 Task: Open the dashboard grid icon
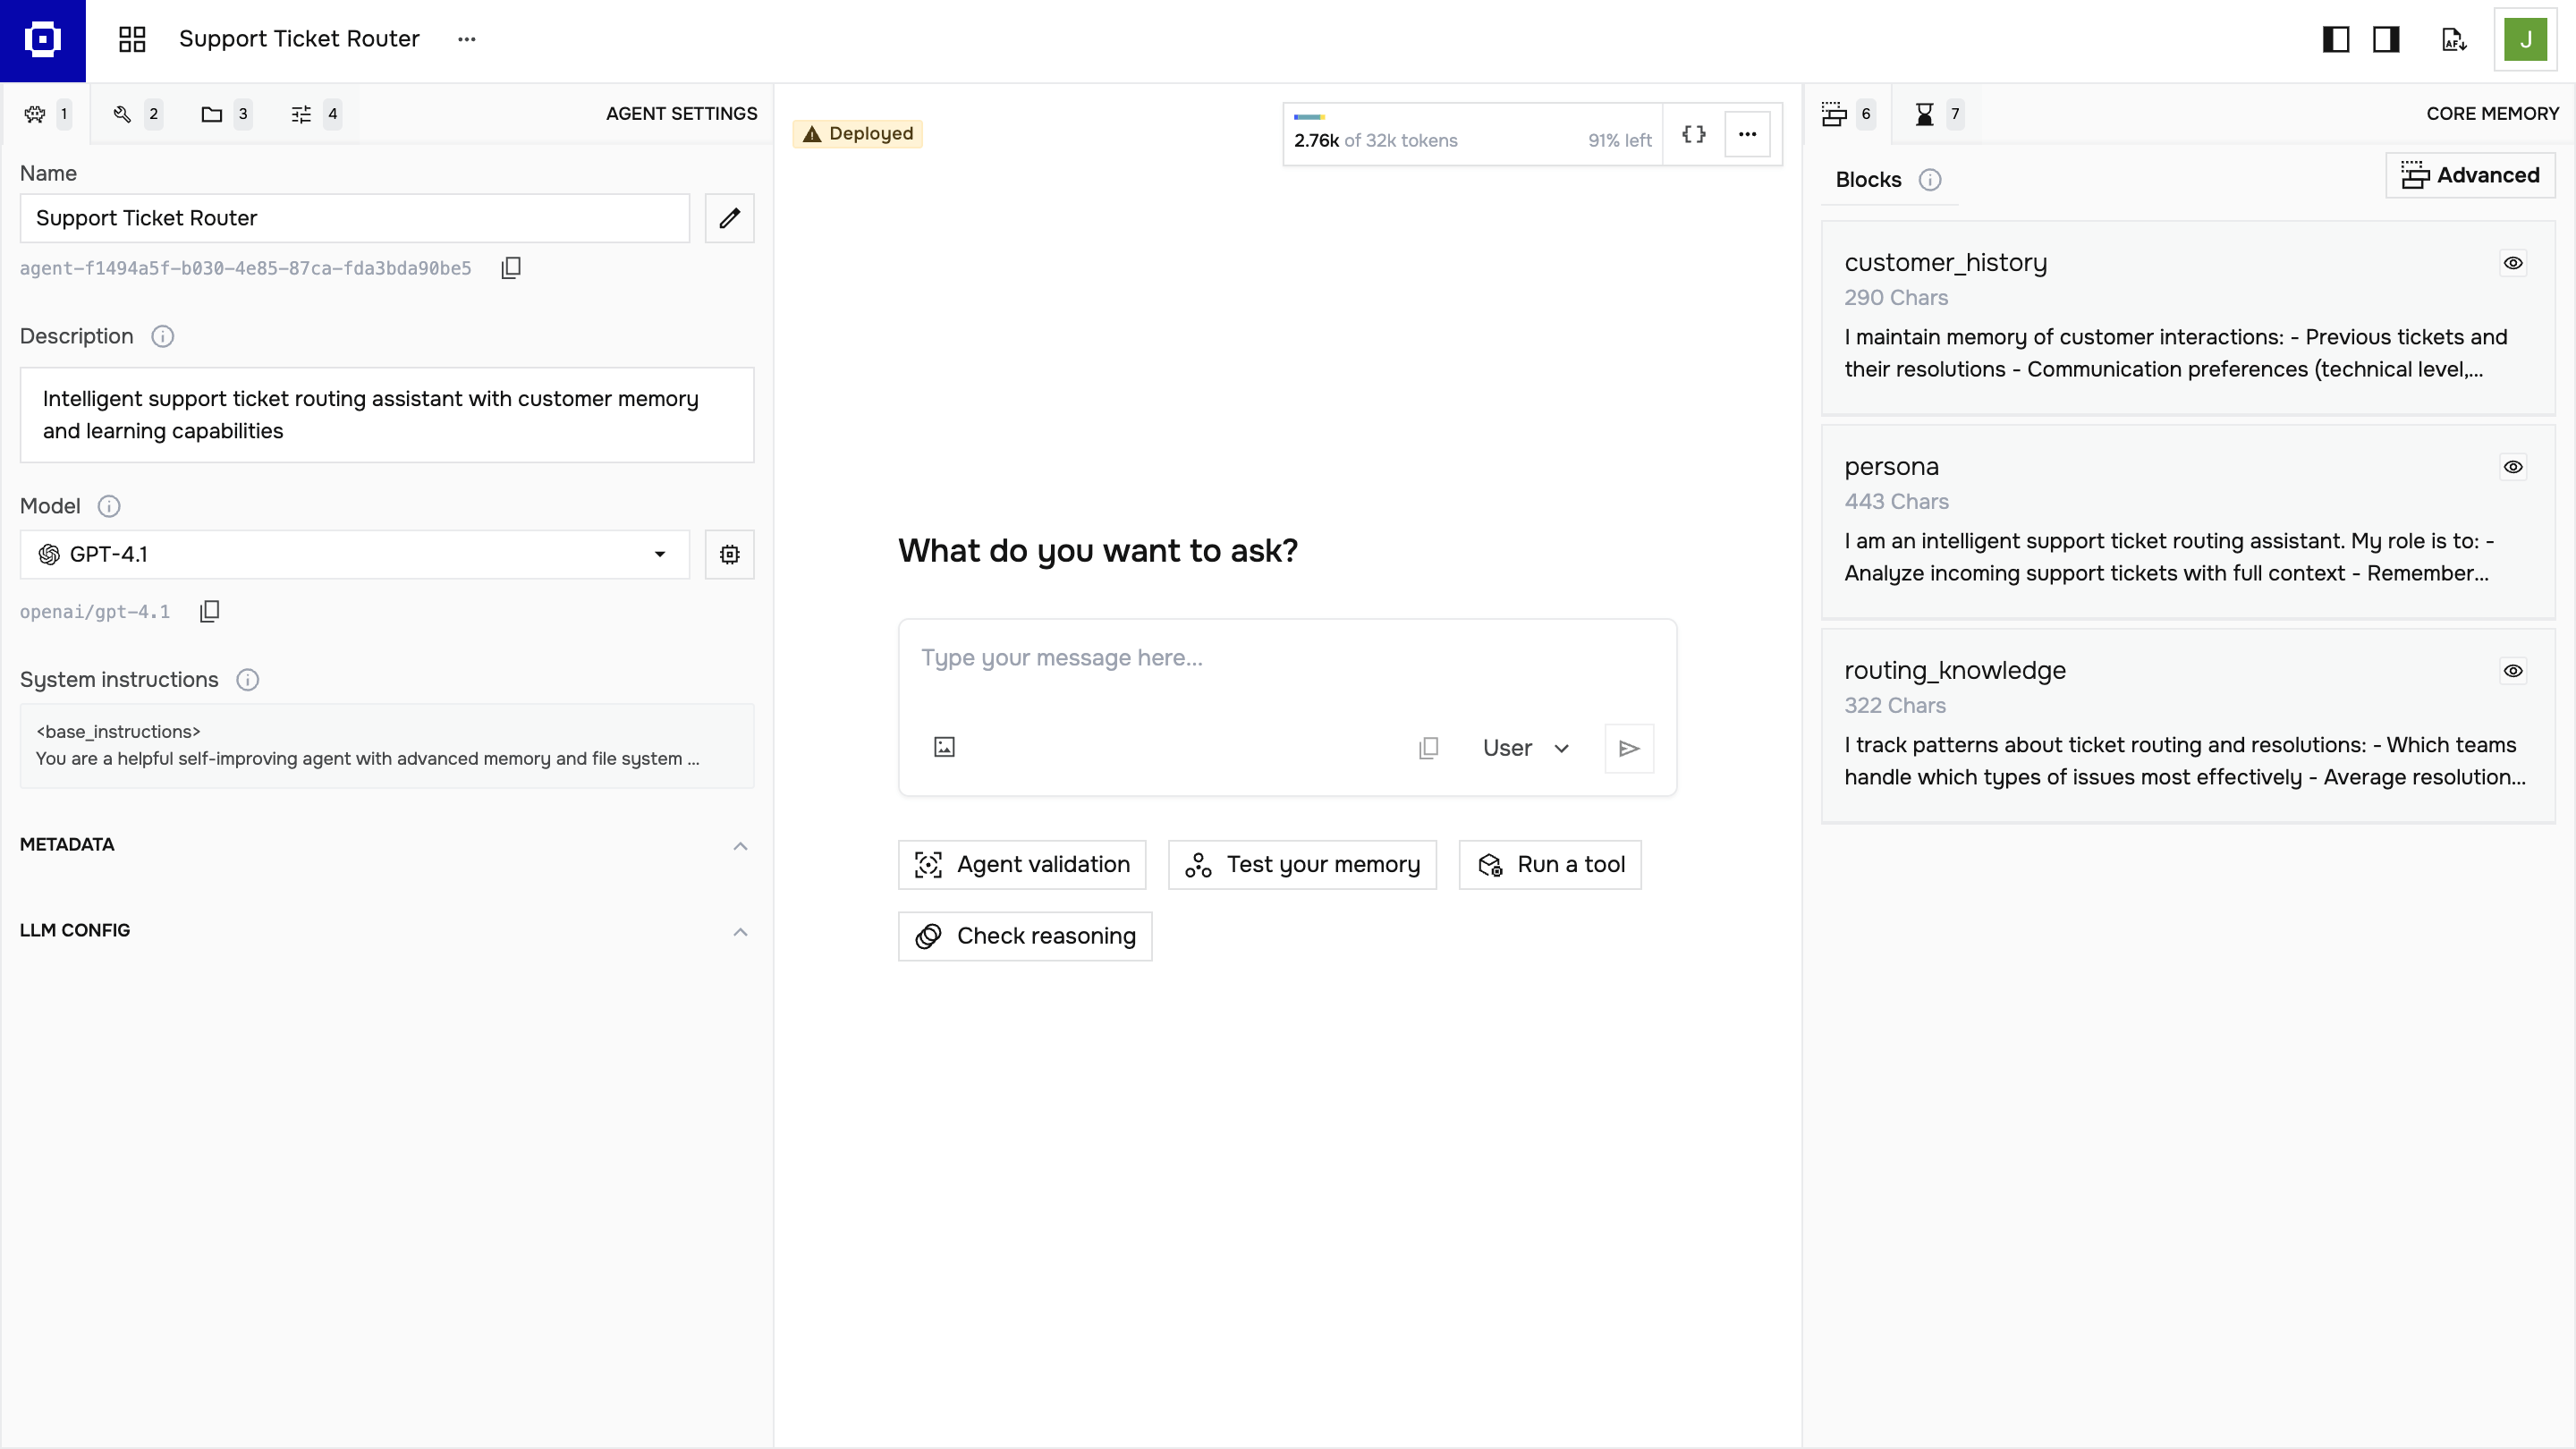pyautogui.click(x=132, y=39)
